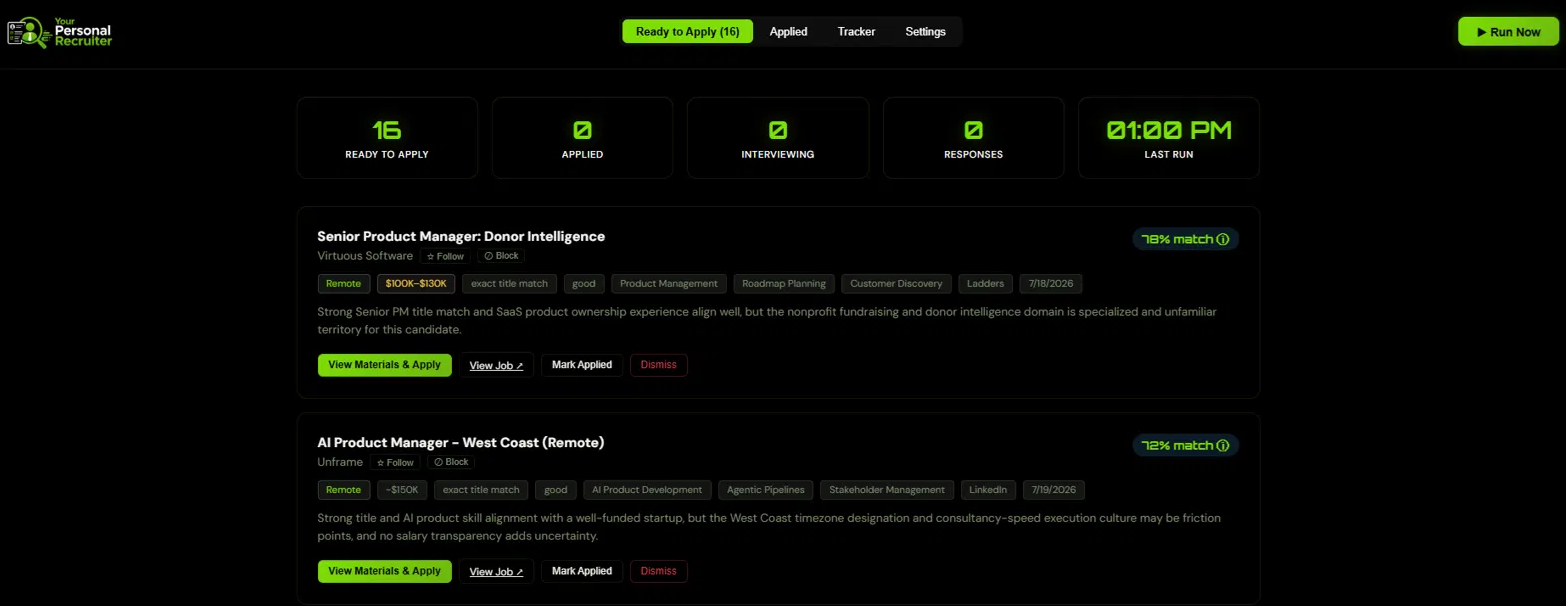
Task: View Materials & Apply for AI Product Manager
Action: coord(384,571)
